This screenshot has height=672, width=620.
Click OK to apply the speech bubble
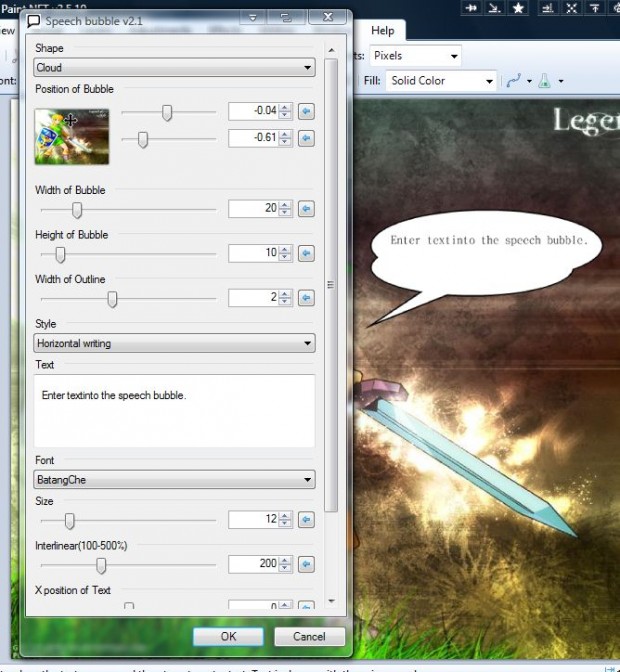(228, 636)
